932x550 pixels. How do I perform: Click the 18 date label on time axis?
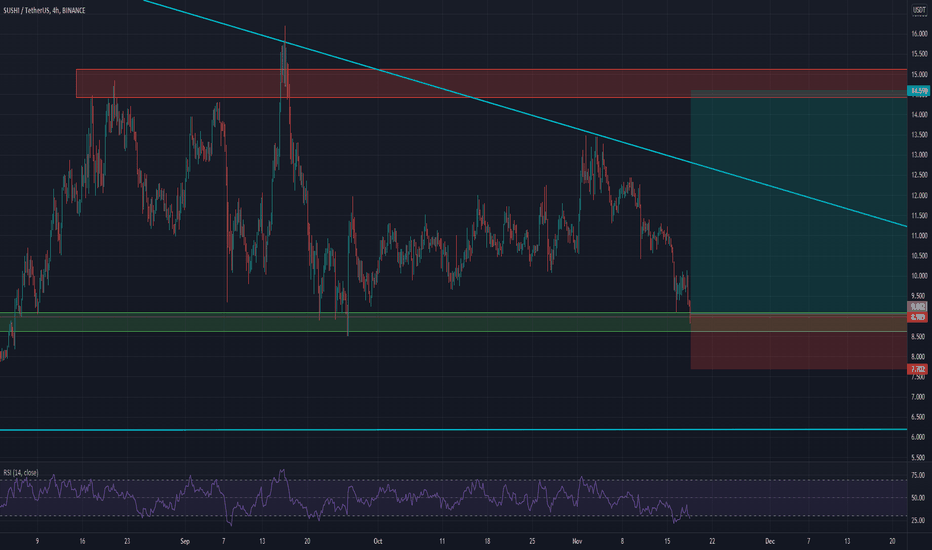487,541
